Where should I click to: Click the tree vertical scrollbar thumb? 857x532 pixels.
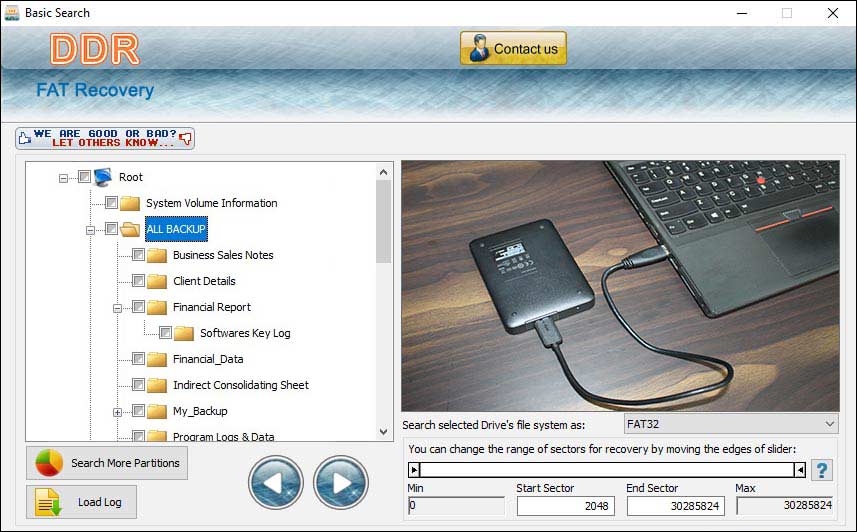(384, 221)
